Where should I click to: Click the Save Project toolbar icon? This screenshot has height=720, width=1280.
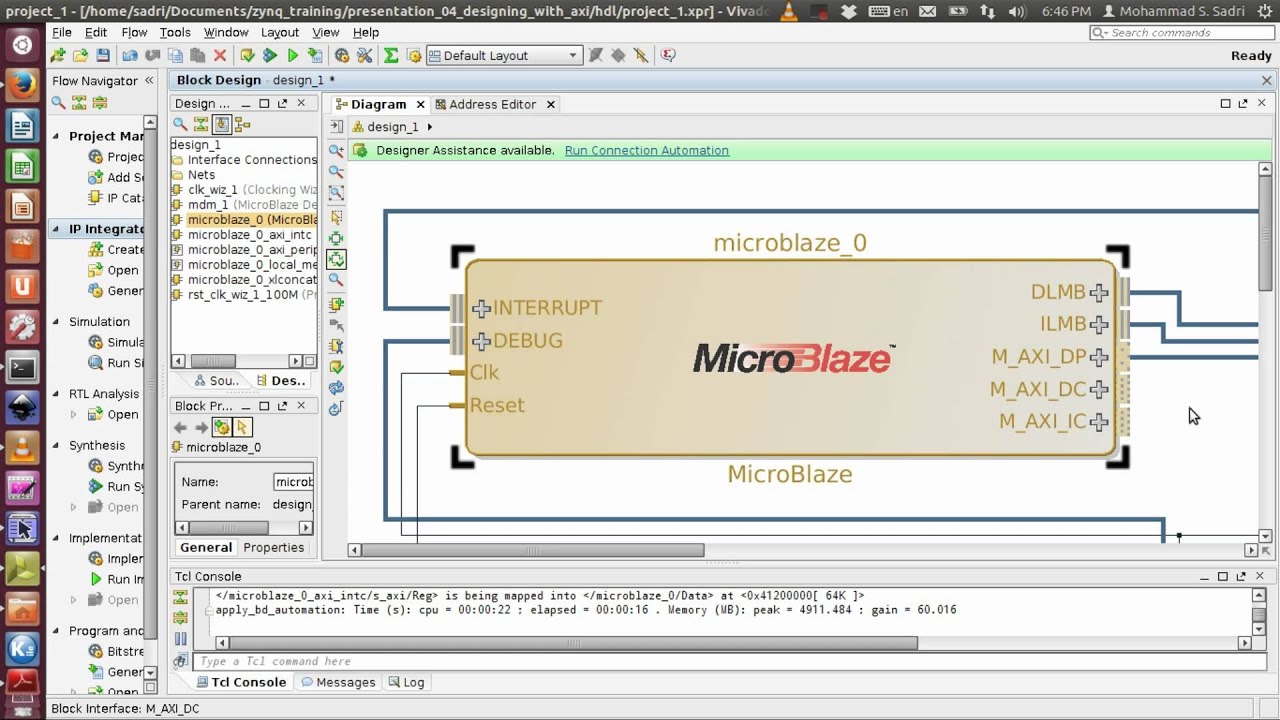(x=103, y=56)
